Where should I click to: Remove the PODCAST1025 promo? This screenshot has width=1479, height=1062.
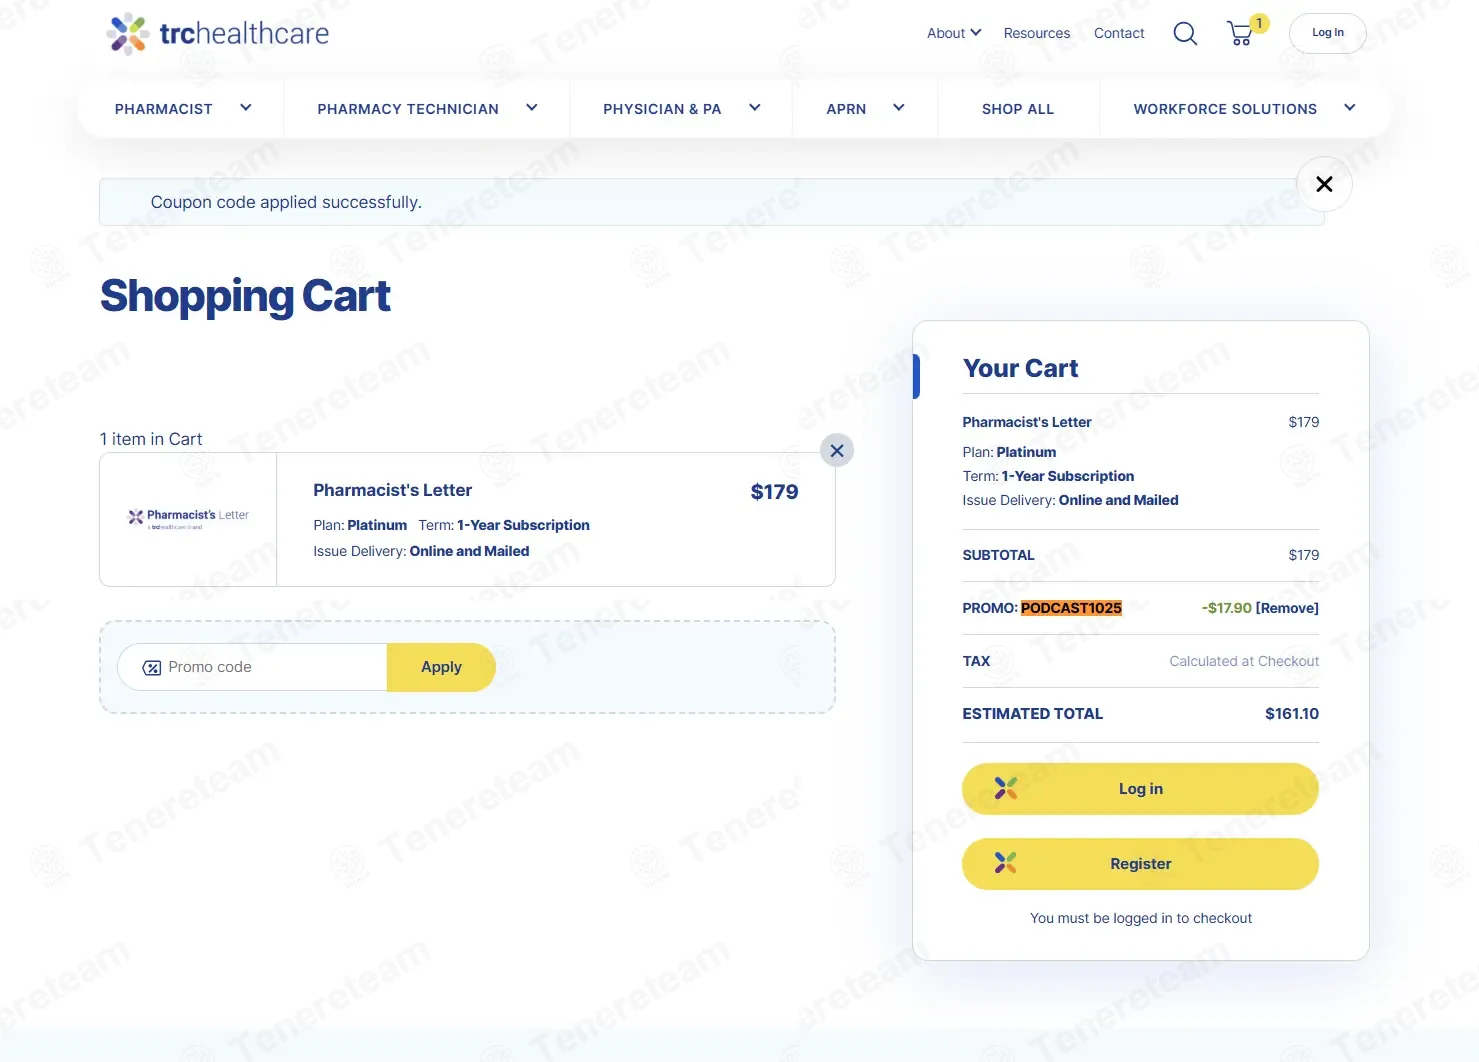tap(1287, 608)
